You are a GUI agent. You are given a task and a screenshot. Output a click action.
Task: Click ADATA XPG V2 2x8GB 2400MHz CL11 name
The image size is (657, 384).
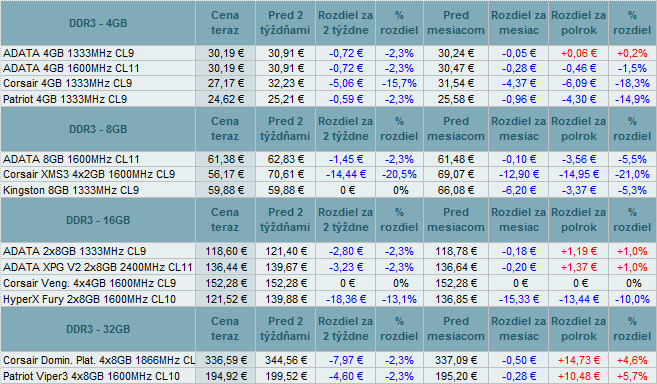pos(98,267)
